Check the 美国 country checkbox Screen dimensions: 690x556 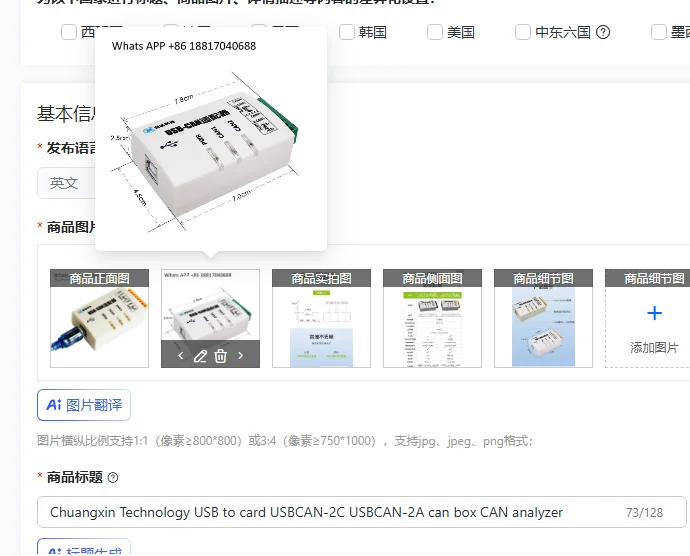click(435, 32)
